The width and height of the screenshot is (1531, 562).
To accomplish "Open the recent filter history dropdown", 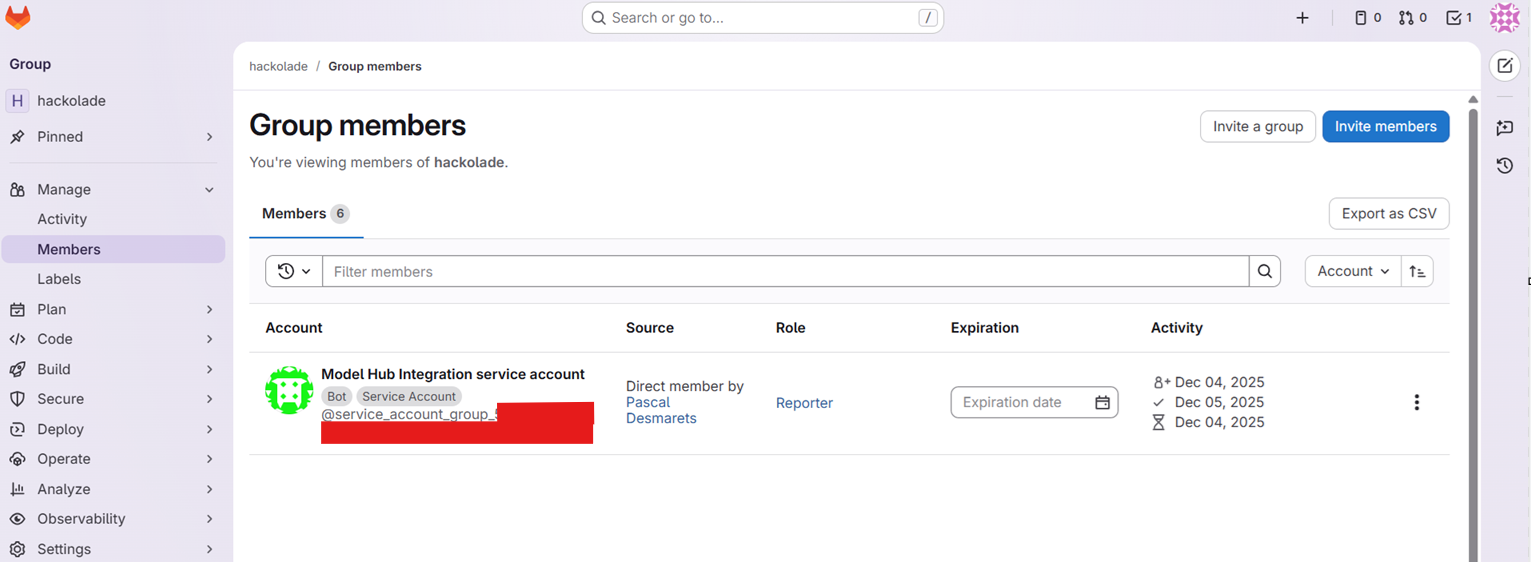I will (294, 271).
